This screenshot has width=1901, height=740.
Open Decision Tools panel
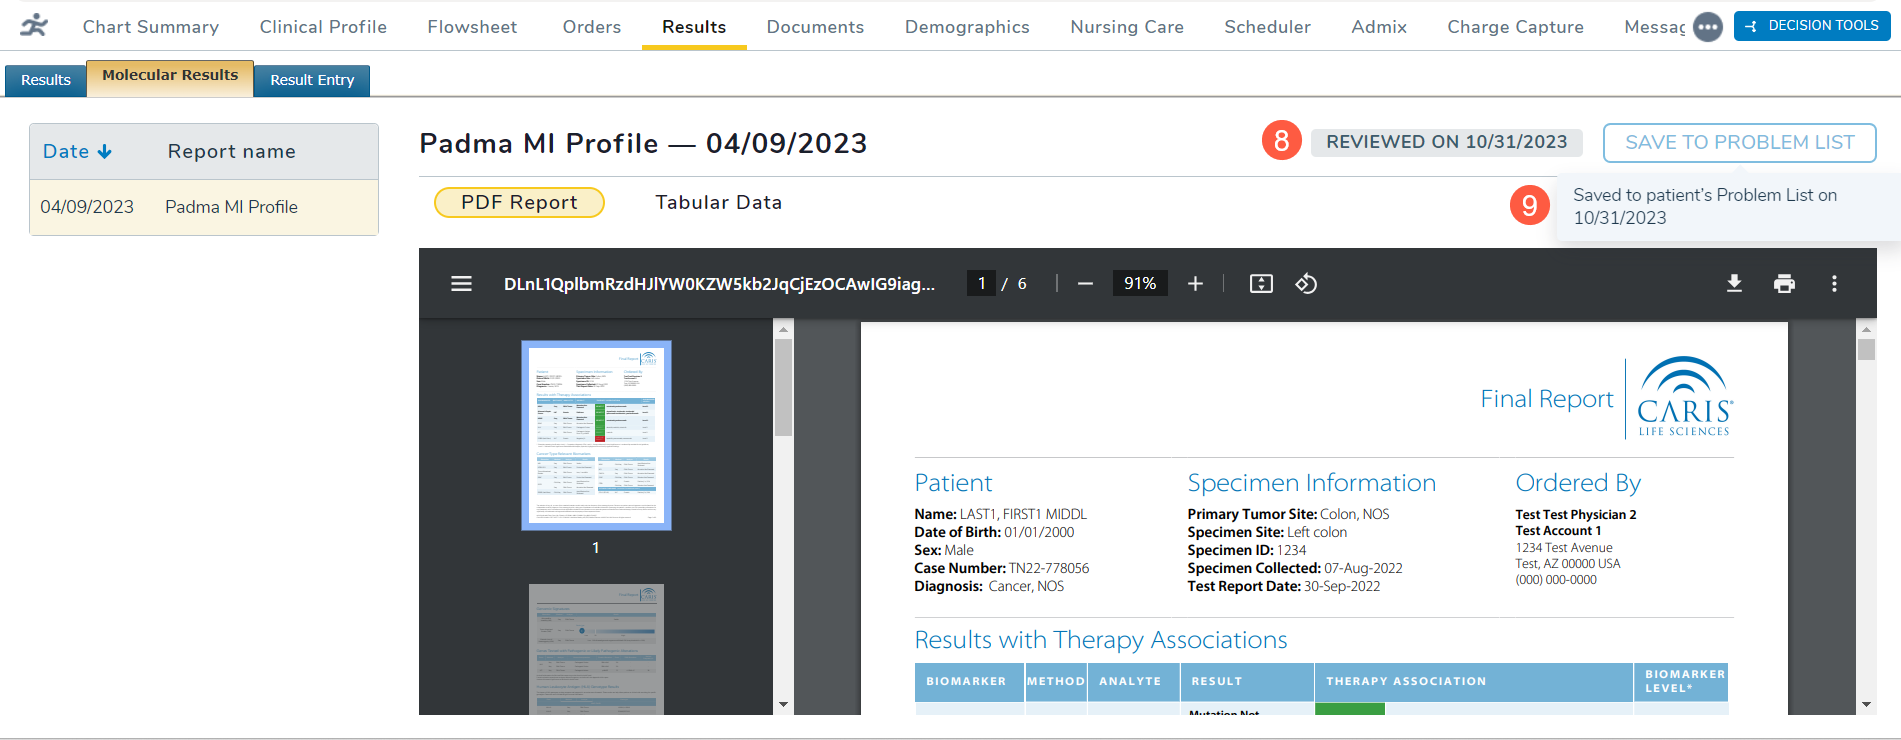(x=1812, y=26)
